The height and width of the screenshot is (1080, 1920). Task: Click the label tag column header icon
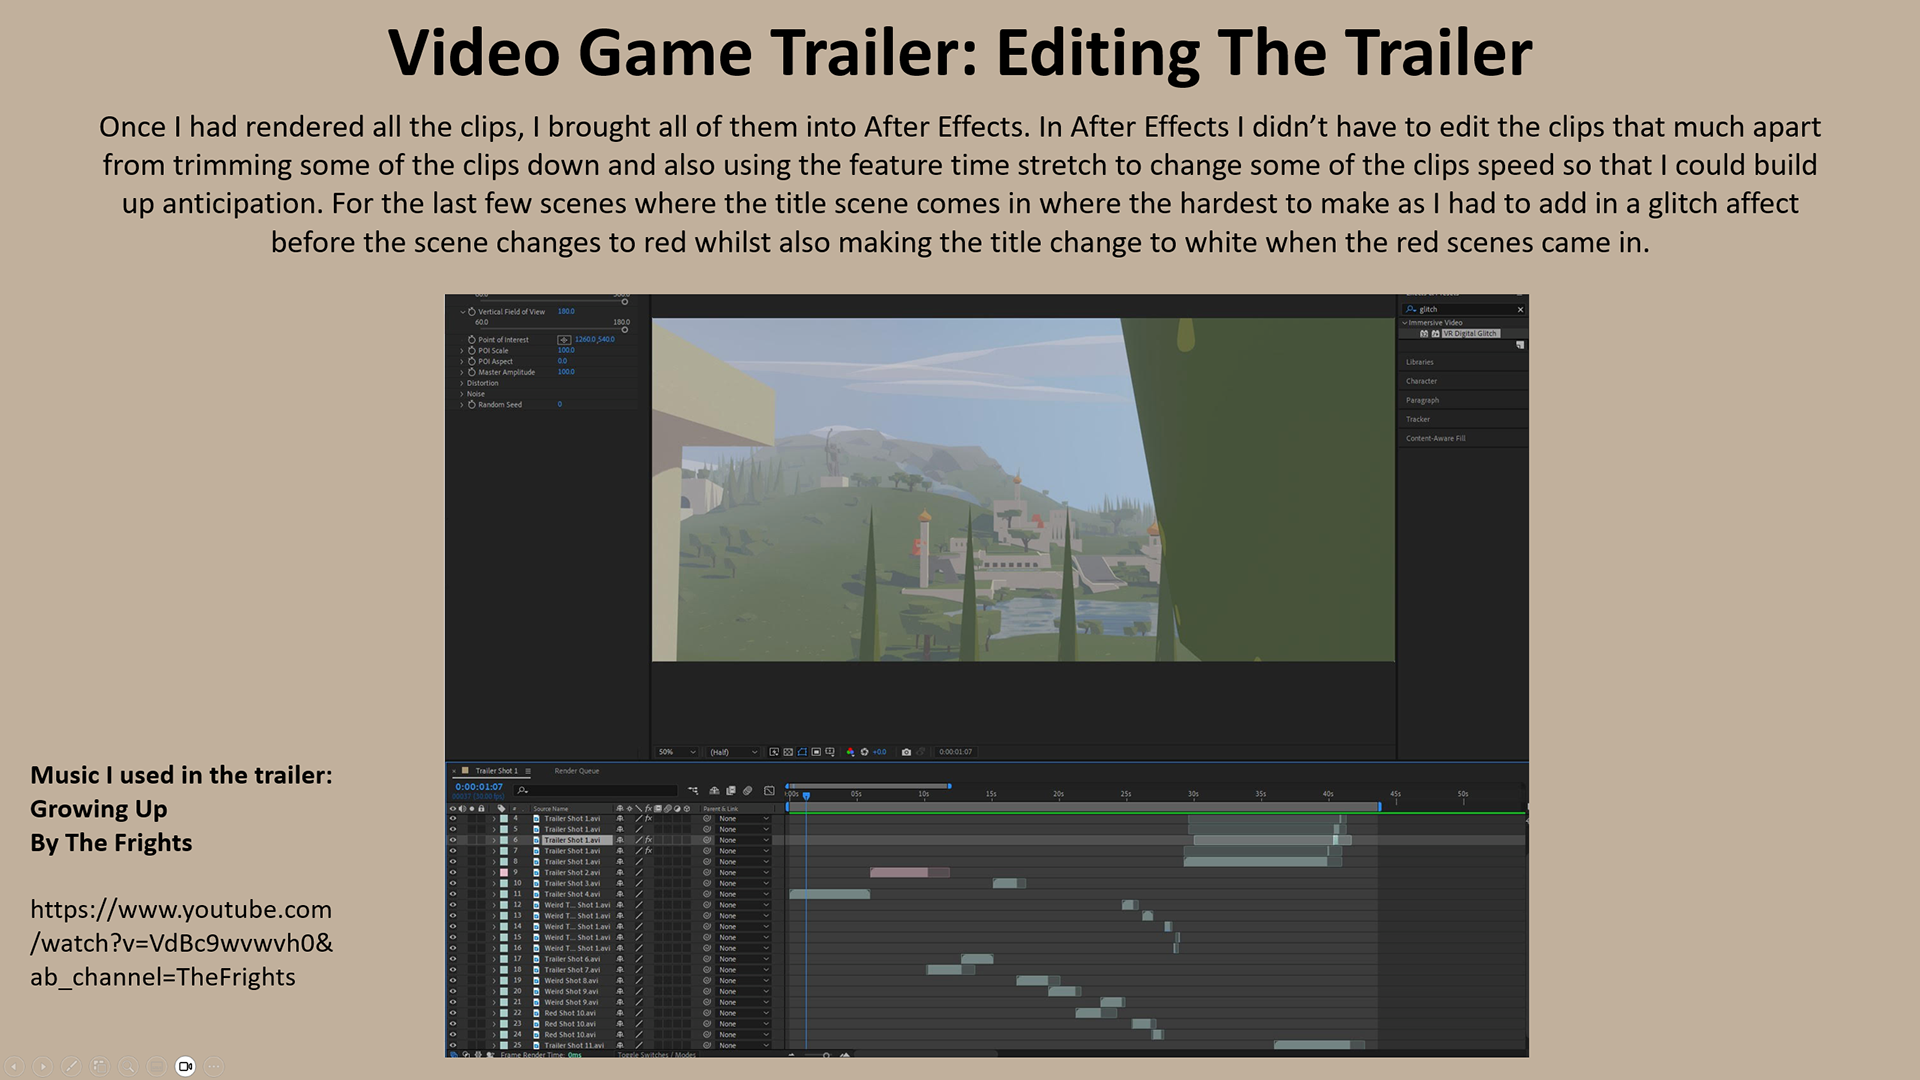click(x=501, y=808)
